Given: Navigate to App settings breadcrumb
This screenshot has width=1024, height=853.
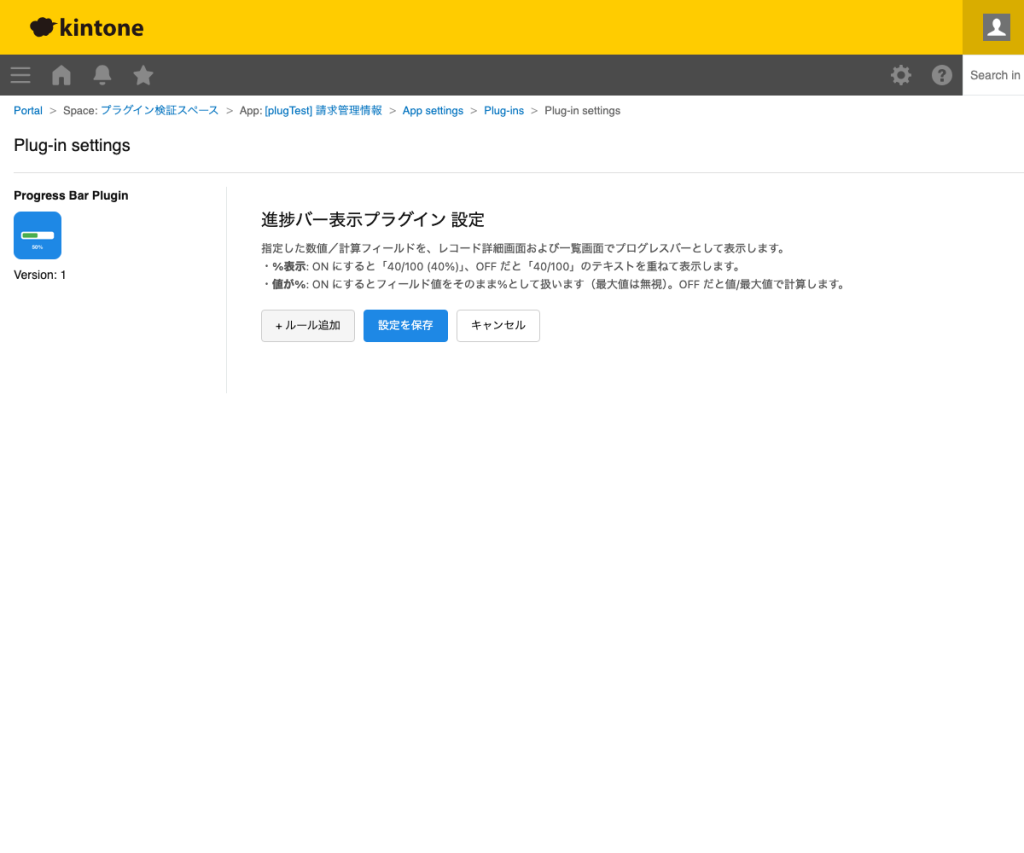Looking at the screenshot, I should (x=433, y=110).
